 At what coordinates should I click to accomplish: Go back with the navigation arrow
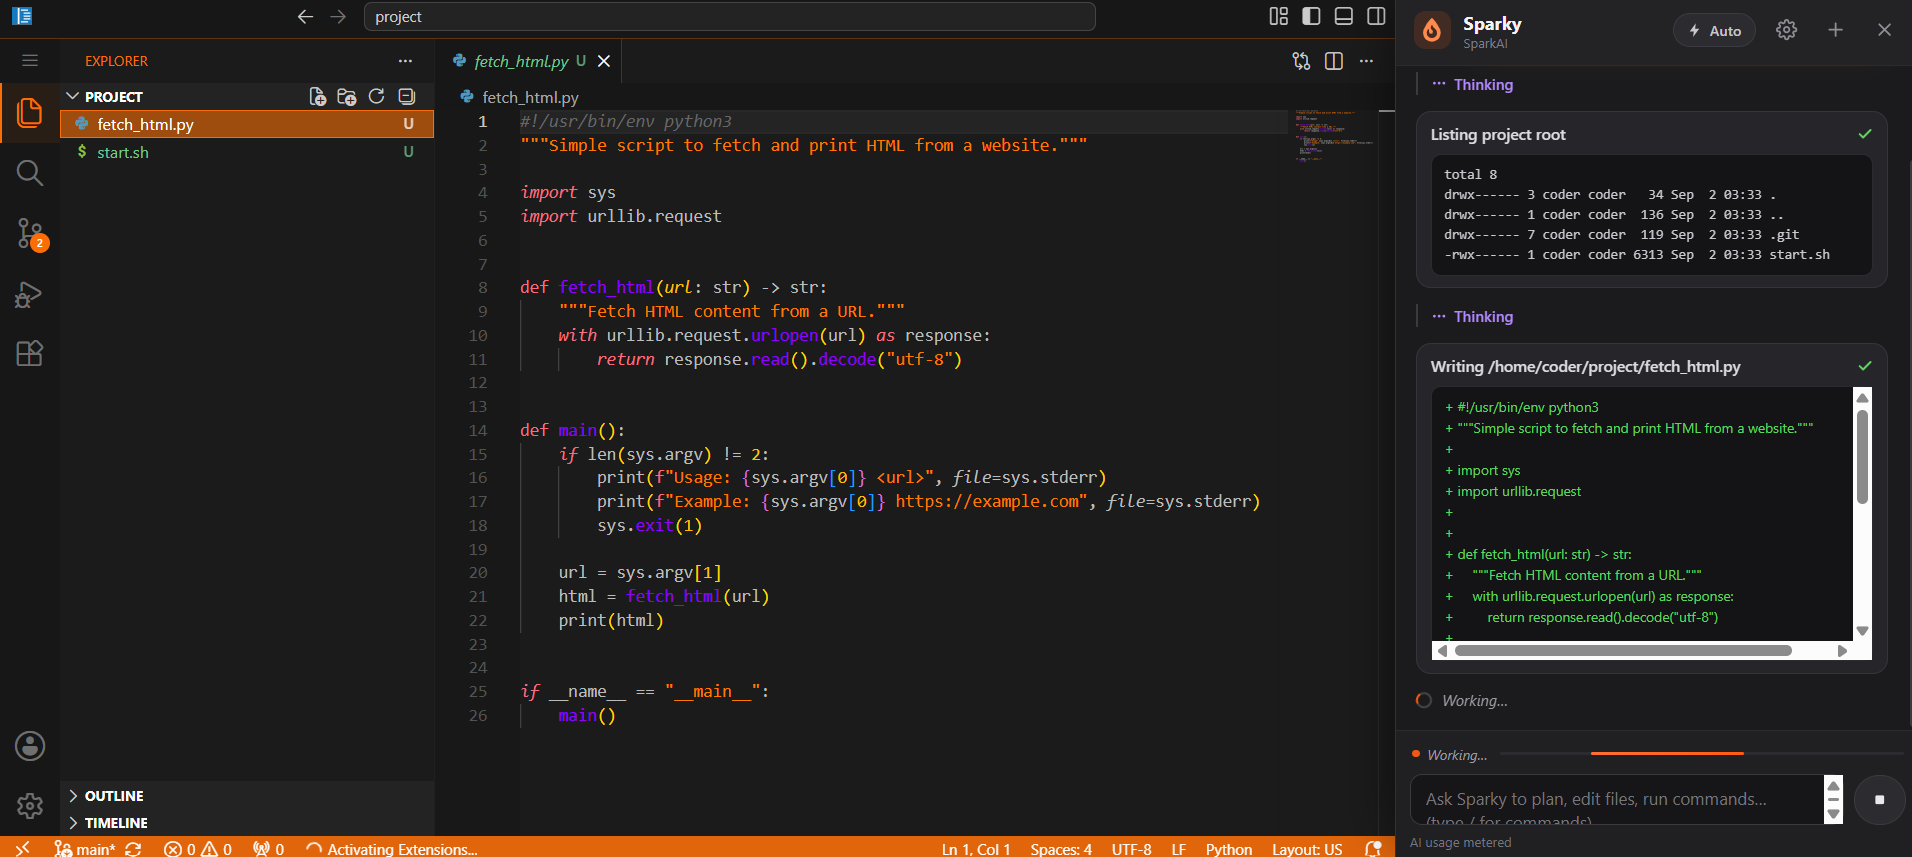[x=305, y=16]
